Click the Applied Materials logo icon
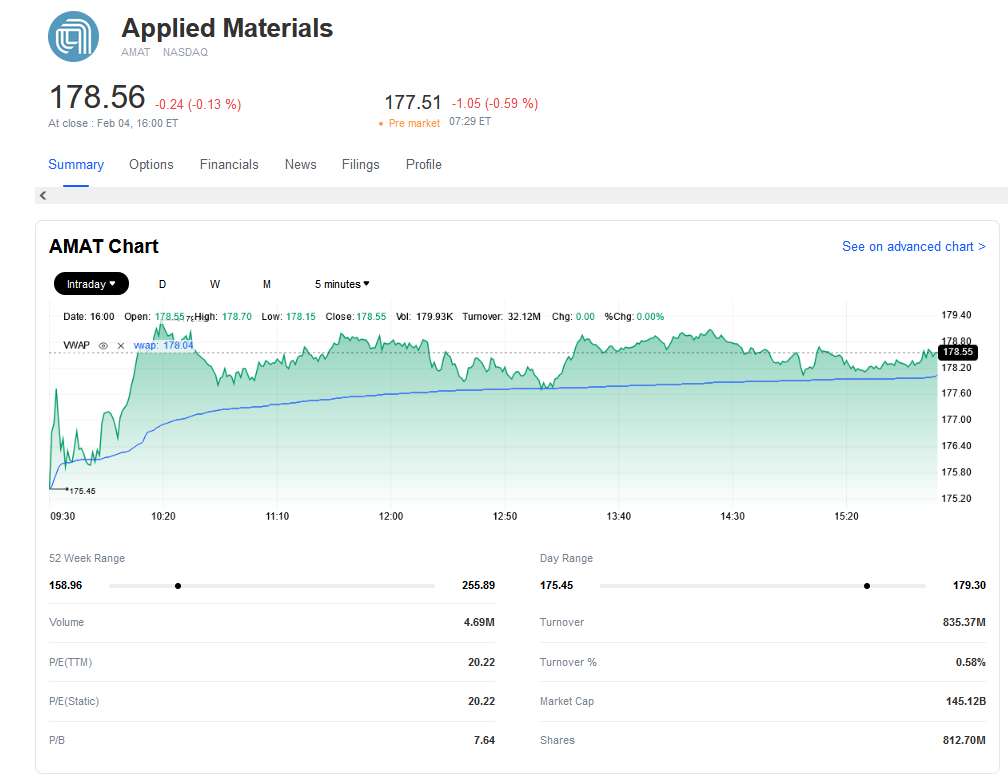1008x784 pixels. [74, 36]
